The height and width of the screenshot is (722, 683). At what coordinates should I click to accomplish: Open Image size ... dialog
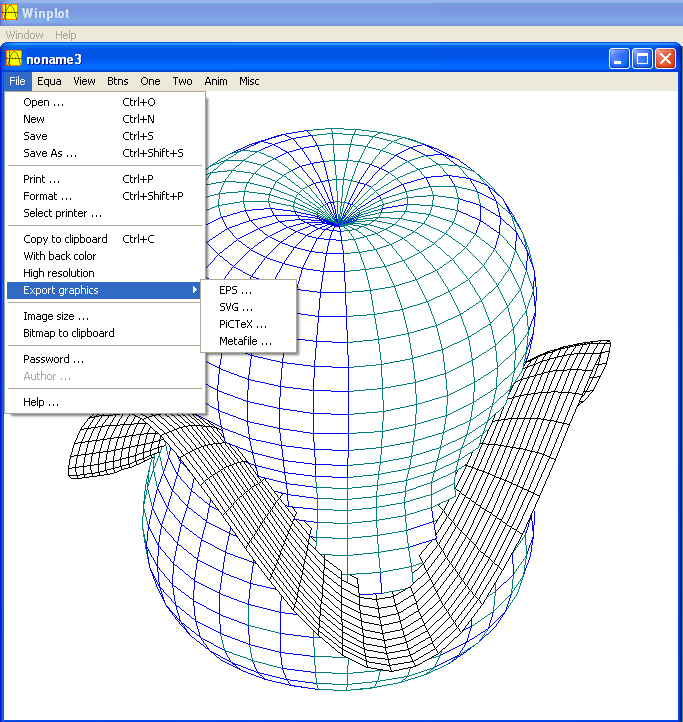[x=105, y=316]
